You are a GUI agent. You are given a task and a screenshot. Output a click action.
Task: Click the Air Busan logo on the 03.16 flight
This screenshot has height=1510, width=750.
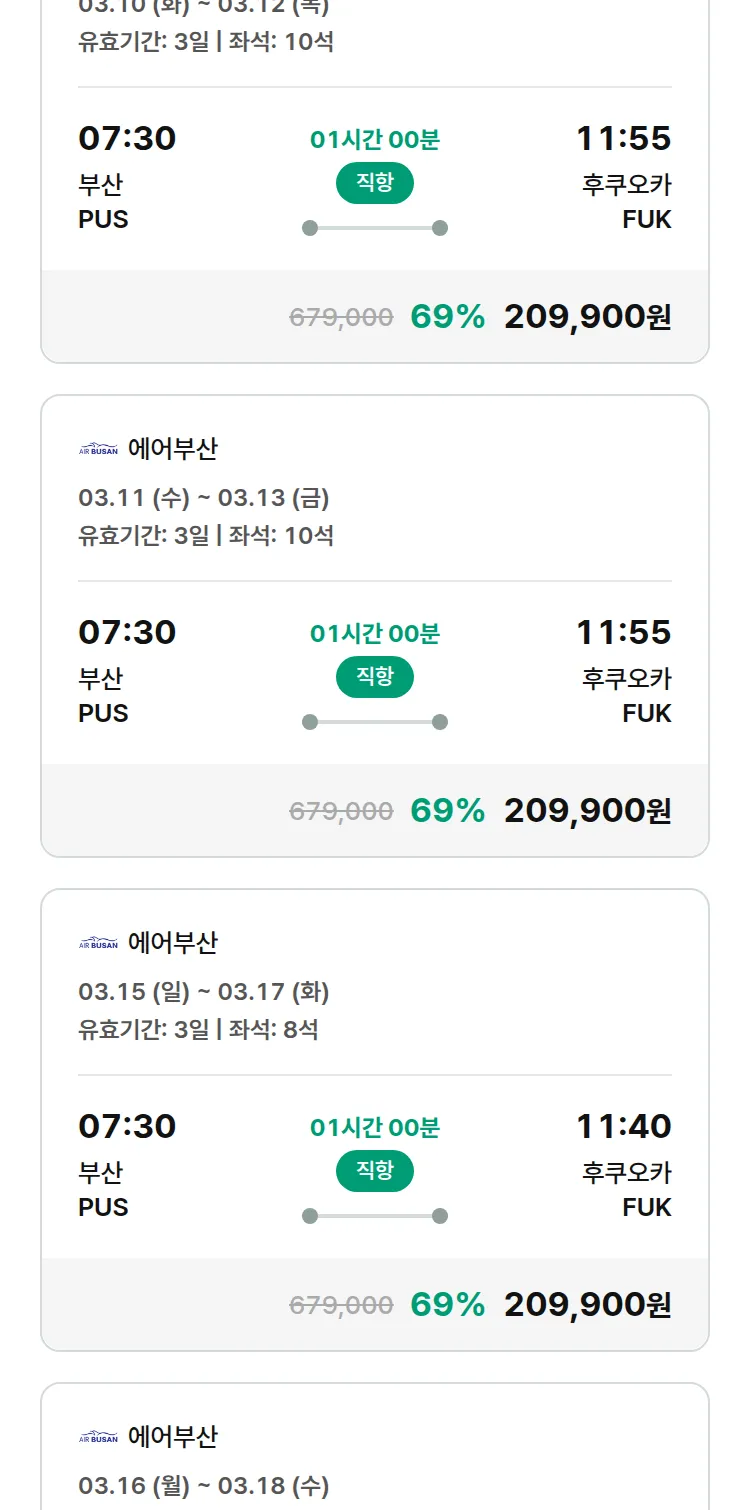[x=98, y=1438]
